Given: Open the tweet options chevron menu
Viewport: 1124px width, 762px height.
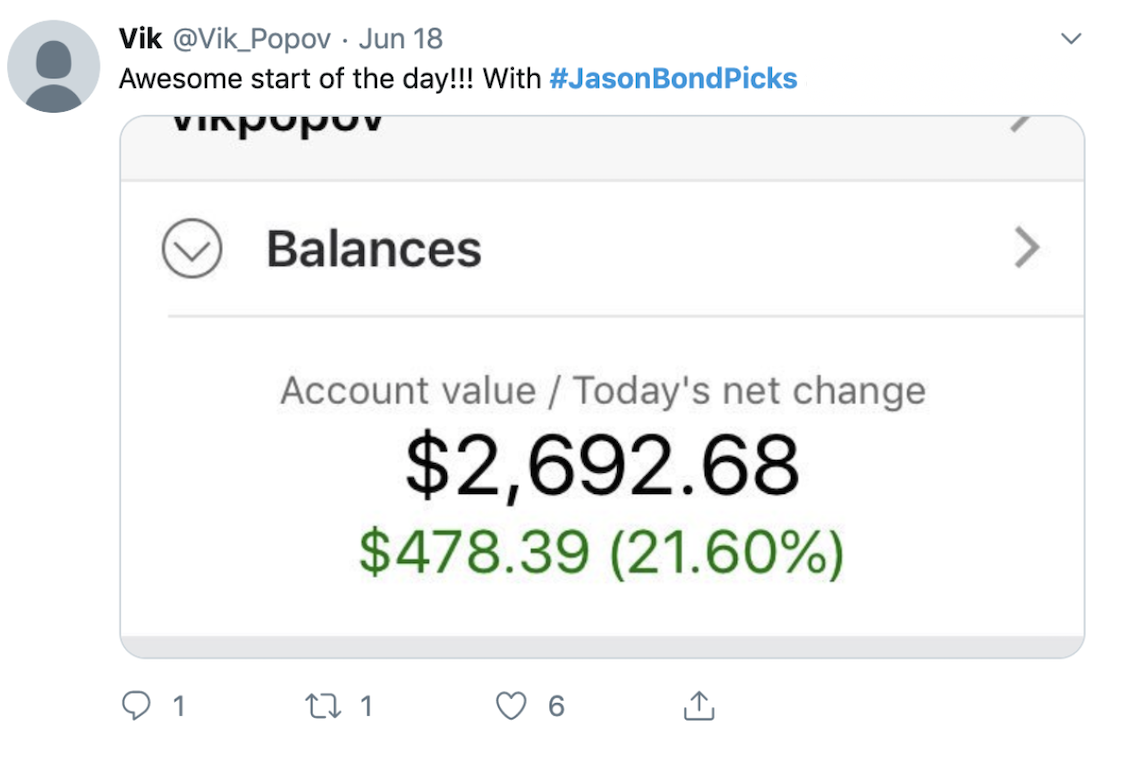Looking at the screenshot, I should [1070, 39].
